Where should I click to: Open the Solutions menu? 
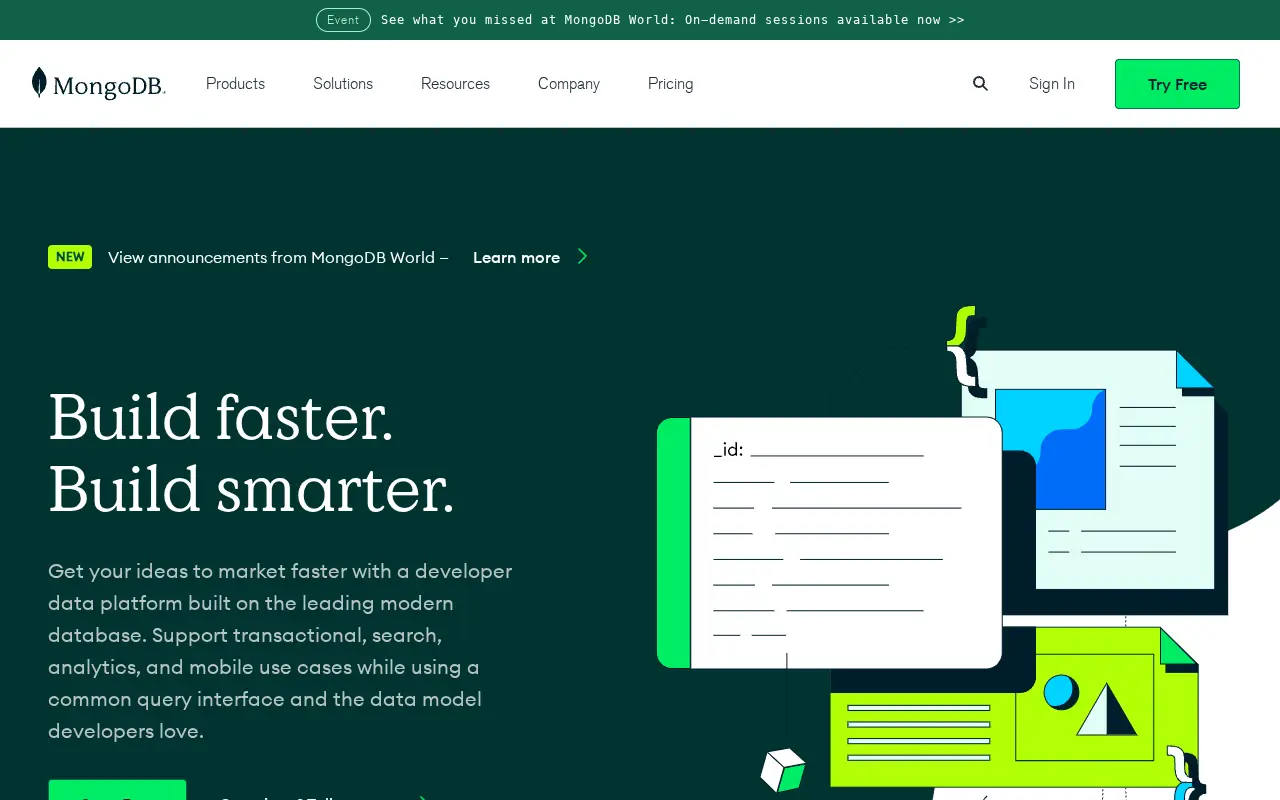[343, 84]
